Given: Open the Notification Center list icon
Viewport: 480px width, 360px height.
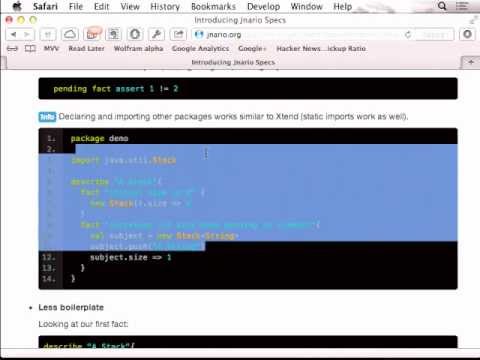Looking at the screenshot, I should [x=462, y=6].
